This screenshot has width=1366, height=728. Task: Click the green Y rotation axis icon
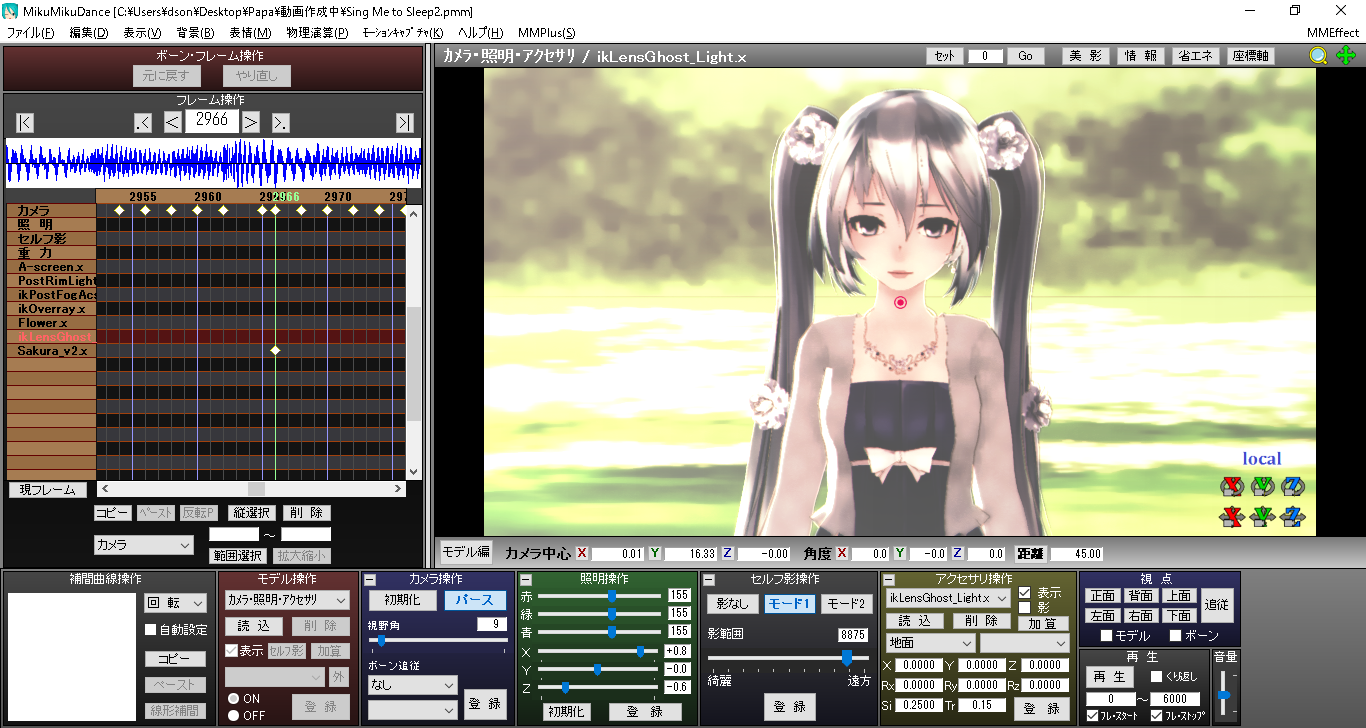click(1262, 487)
